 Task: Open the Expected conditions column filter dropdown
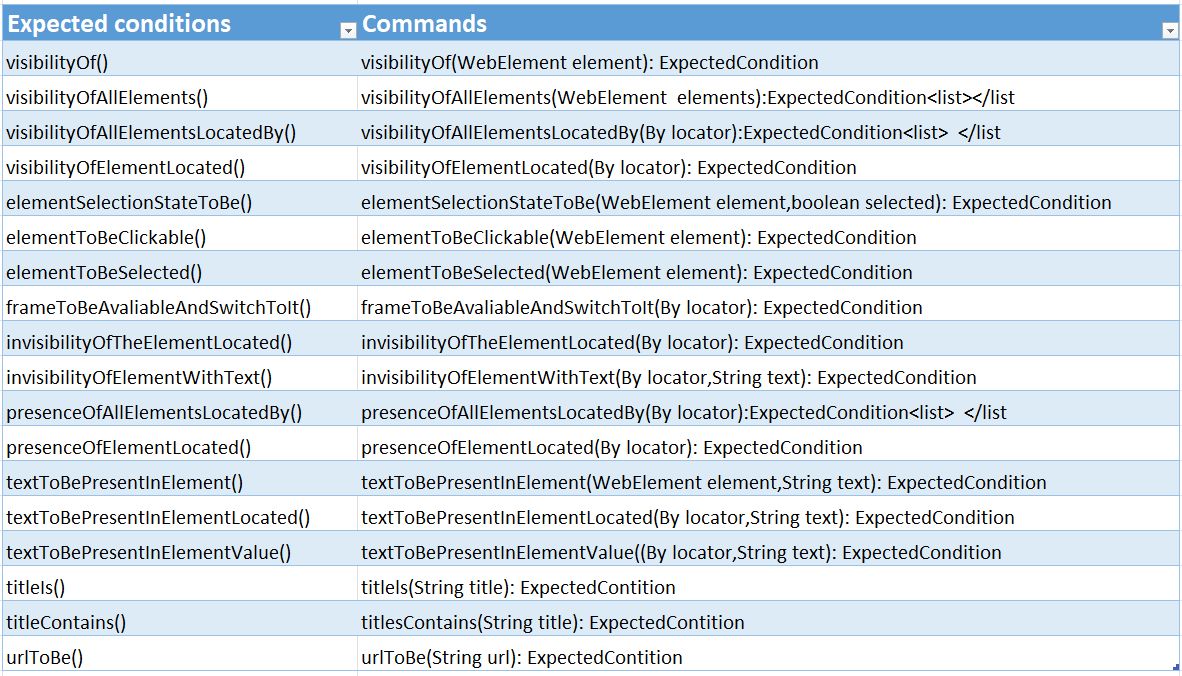tap(348, 31)
